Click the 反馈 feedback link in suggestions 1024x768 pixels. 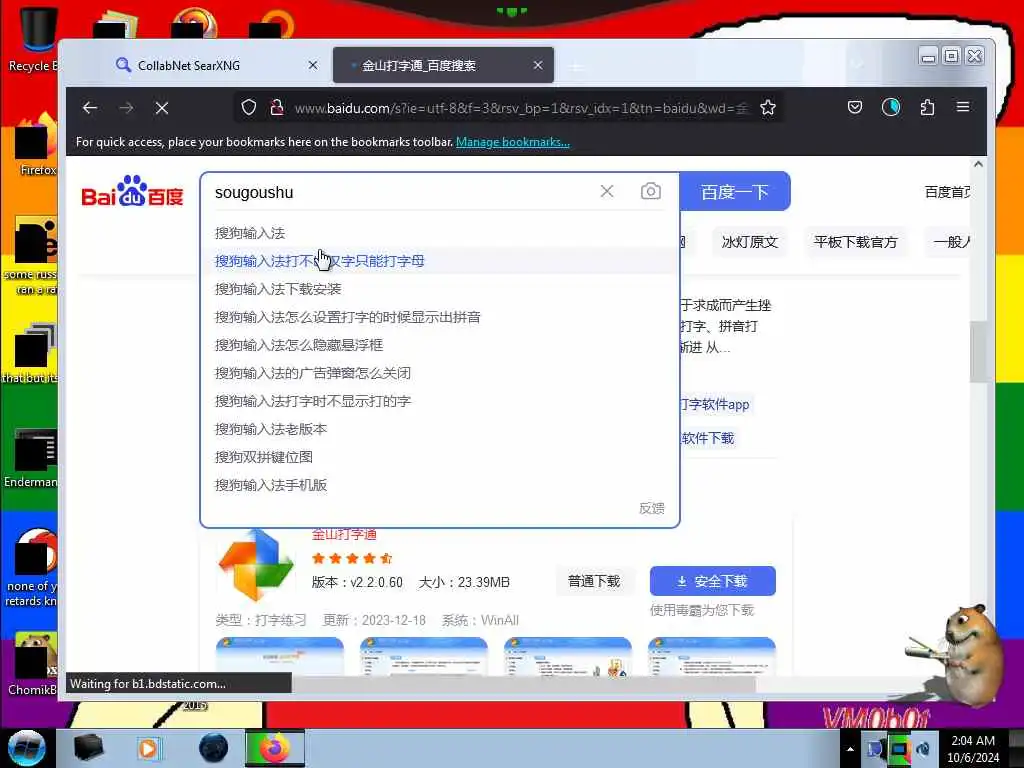tap(651, 508)
